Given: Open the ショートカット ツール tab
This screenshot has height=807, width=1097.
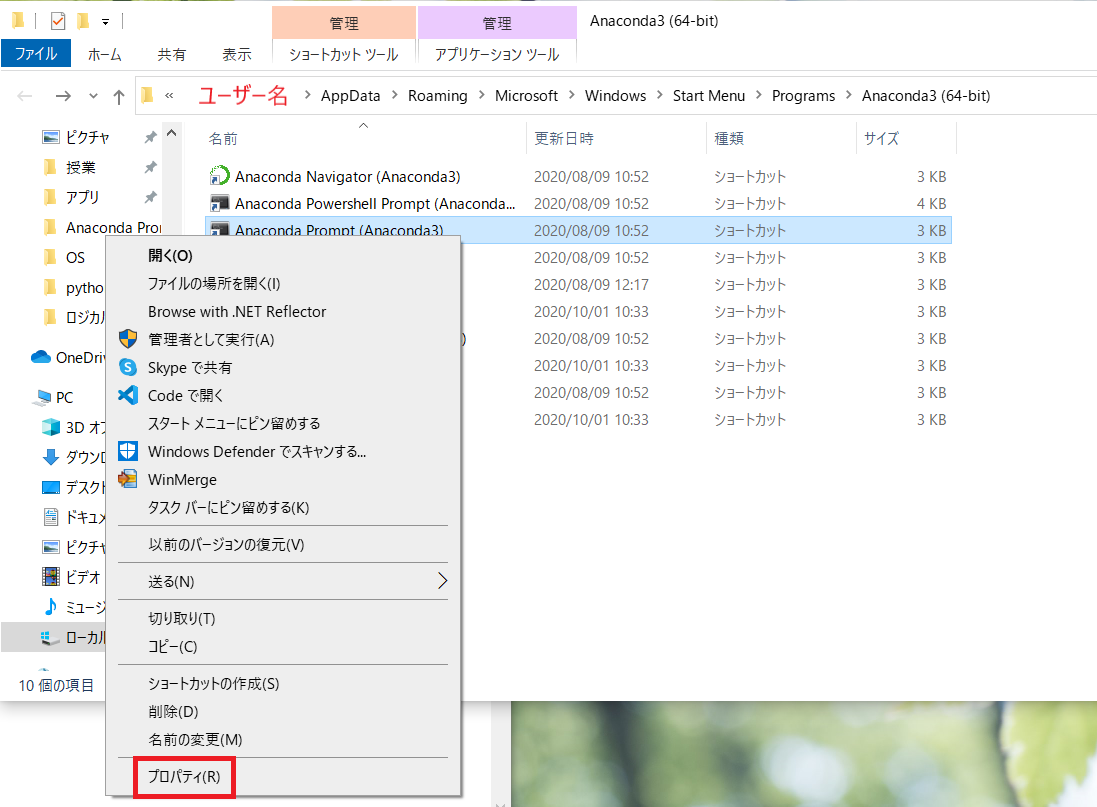Looking at the screenshot, I should point(344,55).
